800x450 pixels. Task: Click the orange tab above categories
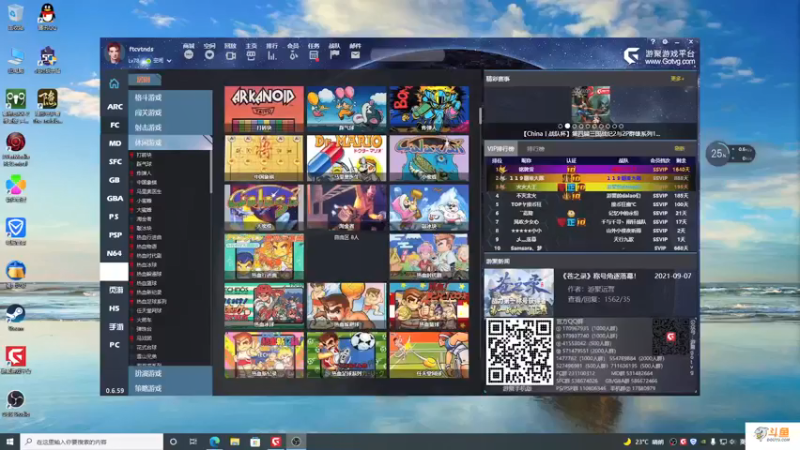(x=144, y=79)
